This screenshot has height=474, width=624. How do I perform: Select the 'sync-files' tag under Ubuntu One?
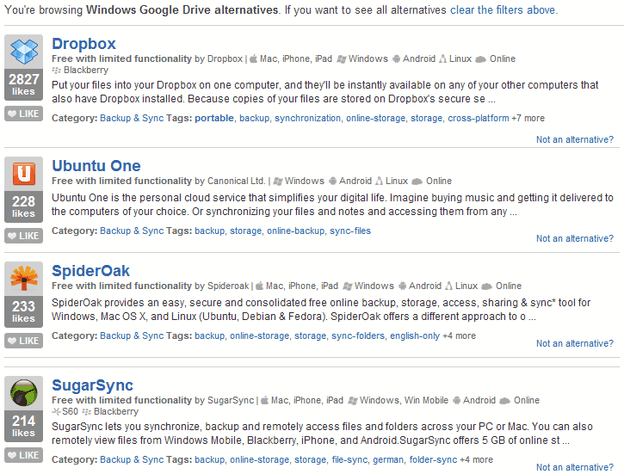tap(350, 230)
